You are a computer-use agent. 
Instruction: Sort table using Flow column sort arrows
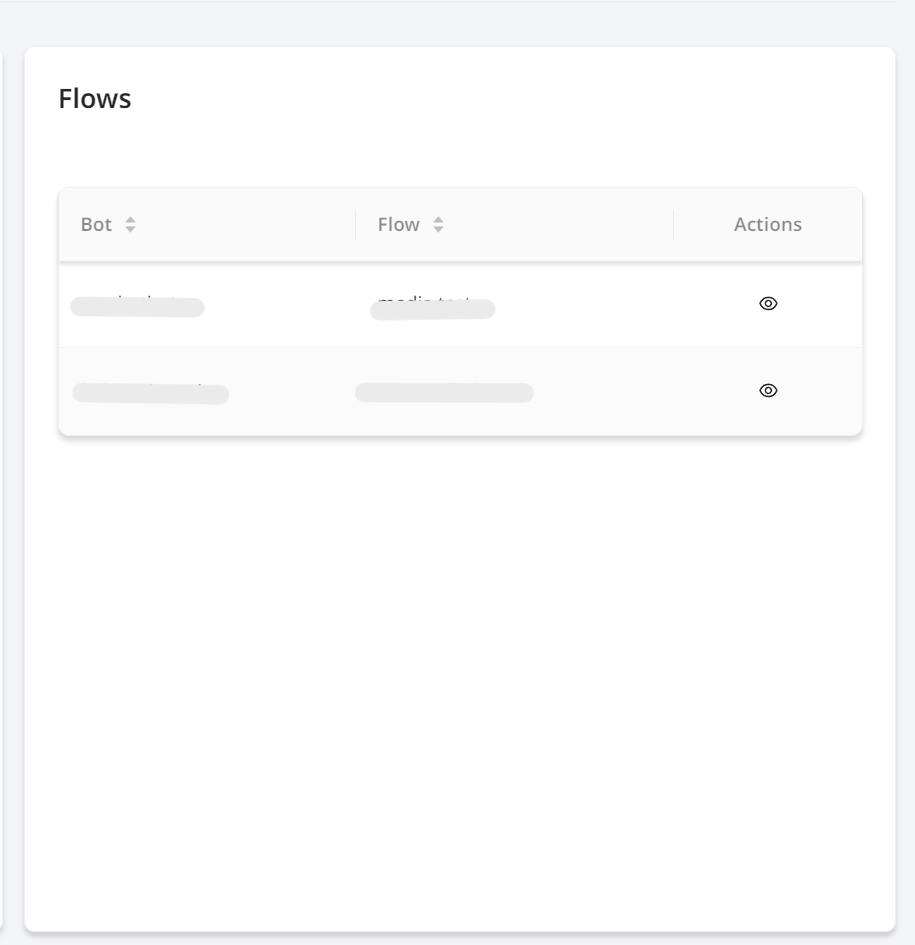(x=438, y=224)
